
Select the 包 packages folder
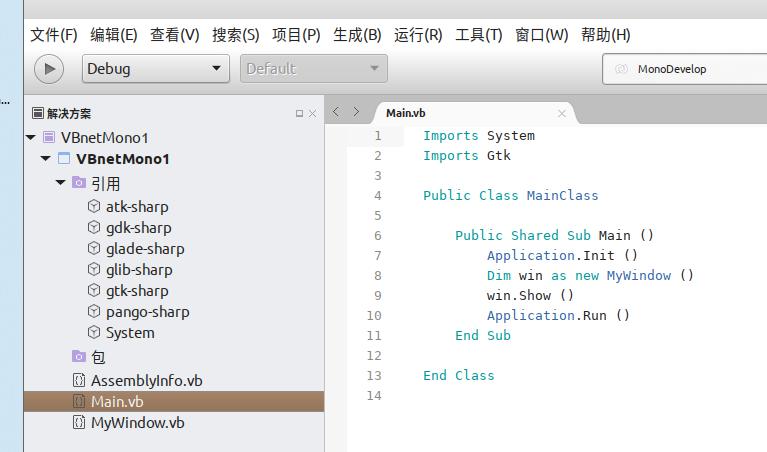click(98, 357)
